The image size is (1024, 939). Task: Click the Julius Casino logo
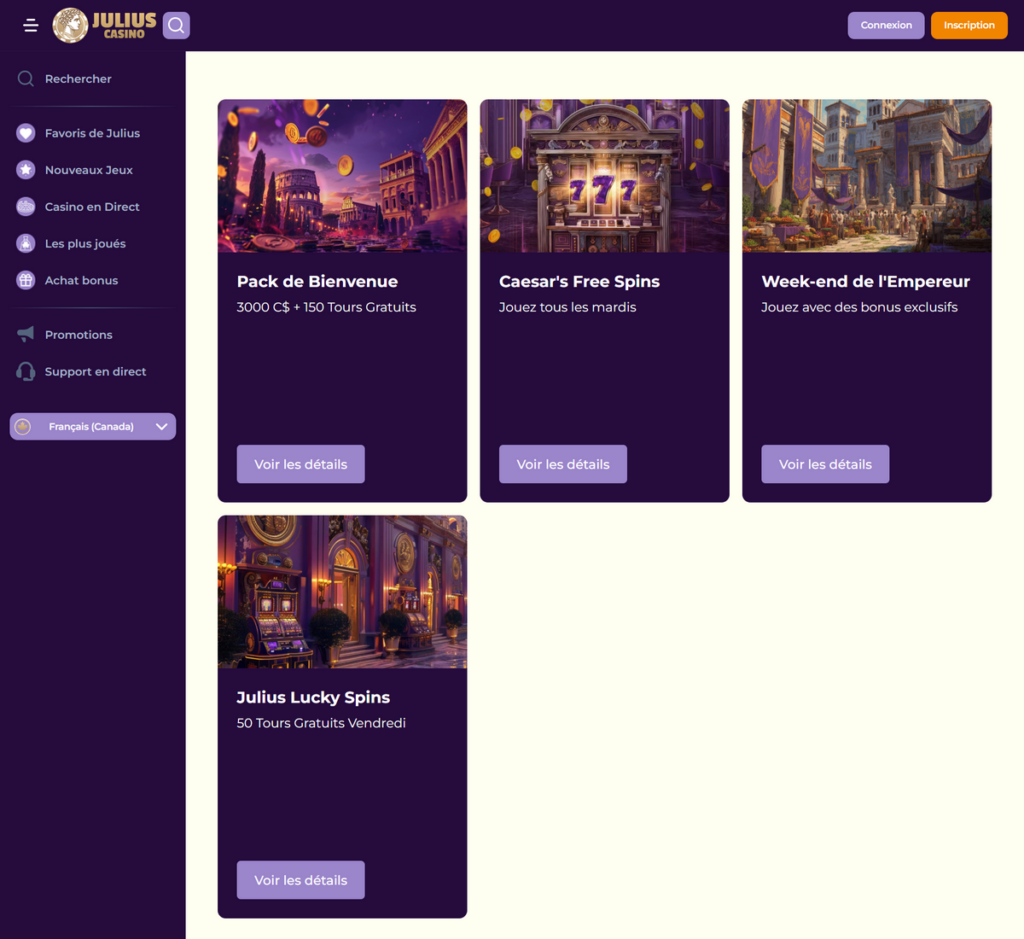[x=105, y=25]
